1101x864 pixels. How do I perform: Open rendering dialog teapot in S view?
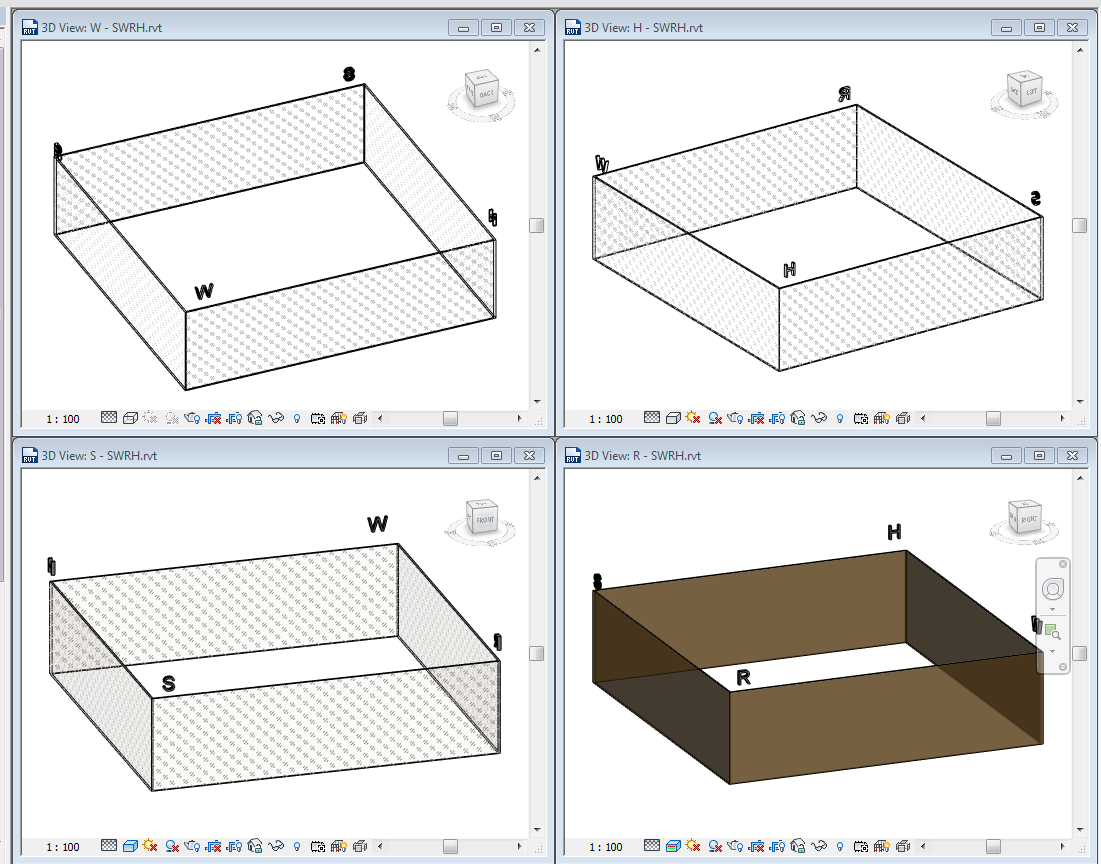pyautogui.click(x=192, y=846)
